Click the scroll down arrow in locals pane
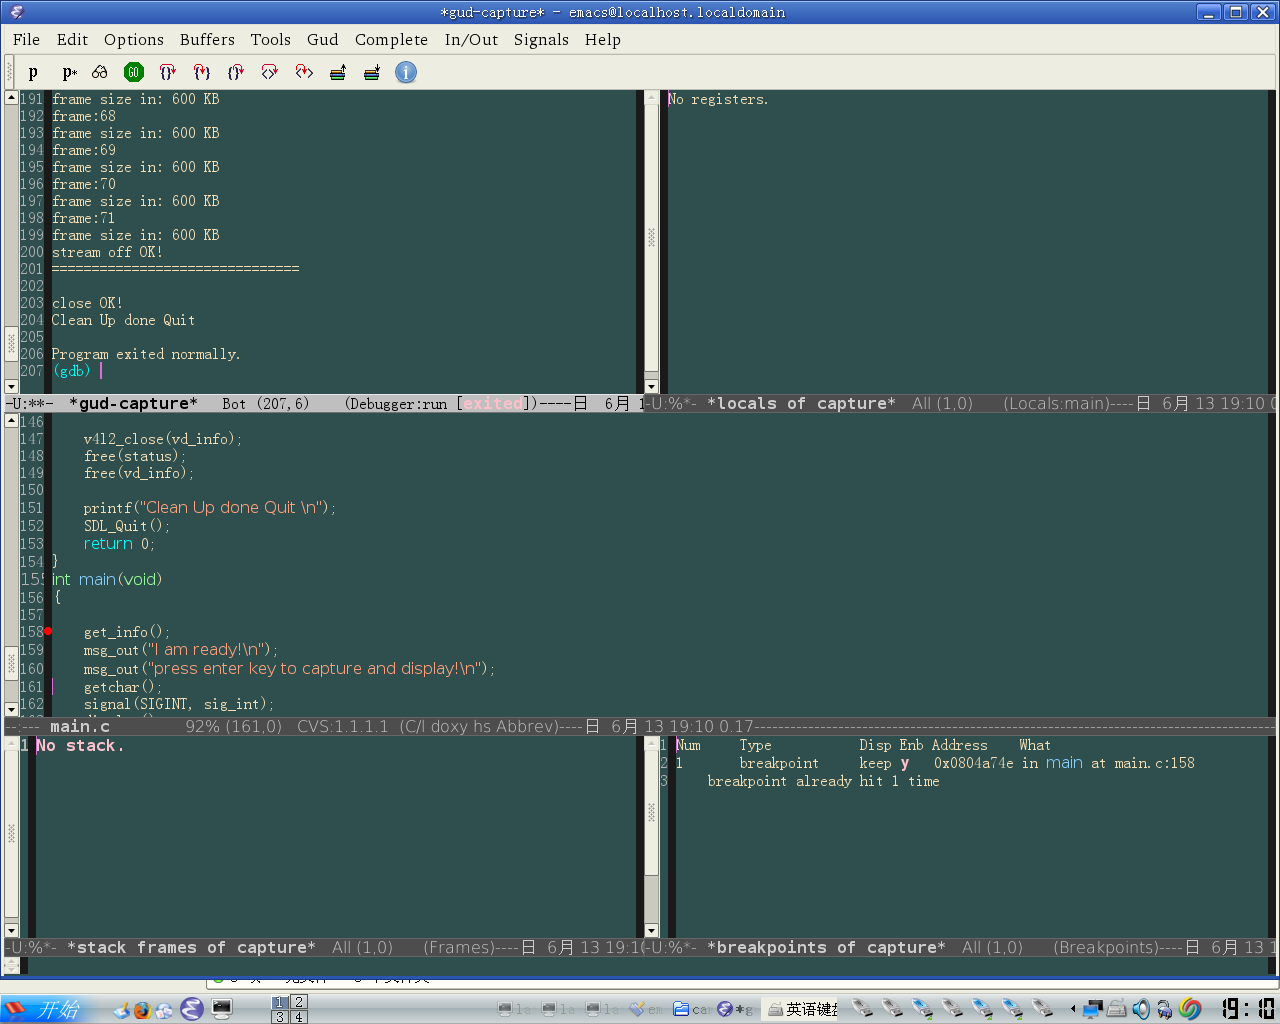The width and height of the screenshot is (1280, 1024). pyautogui.click(x=651, y=386)
